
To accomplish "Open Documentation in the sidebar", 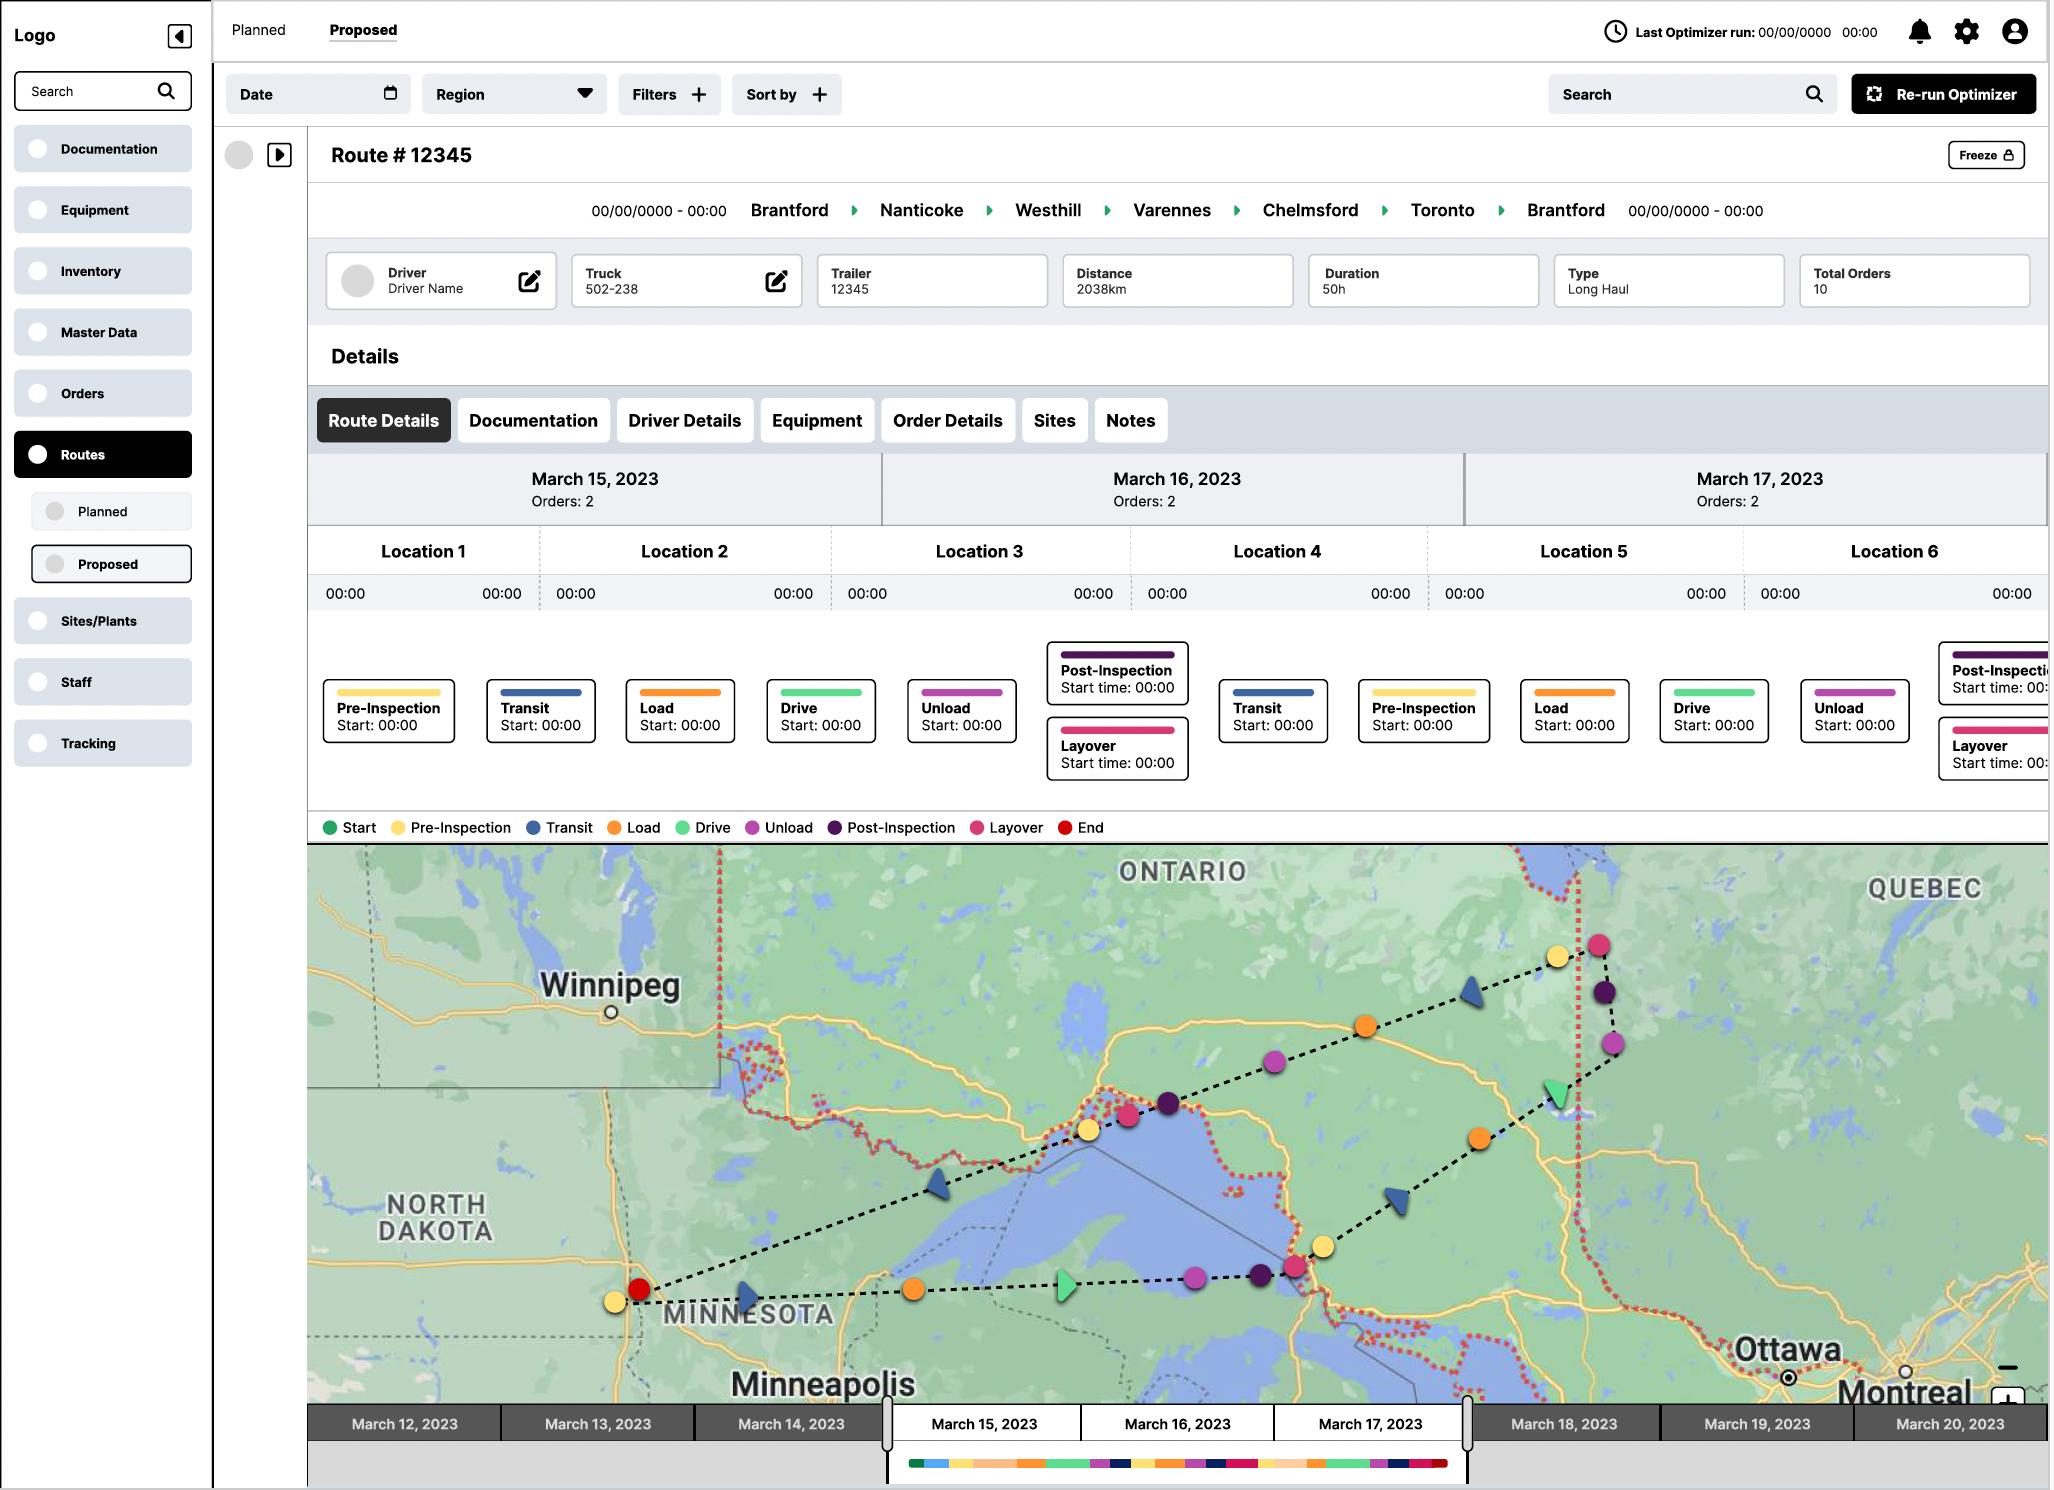I will (103, 149).
